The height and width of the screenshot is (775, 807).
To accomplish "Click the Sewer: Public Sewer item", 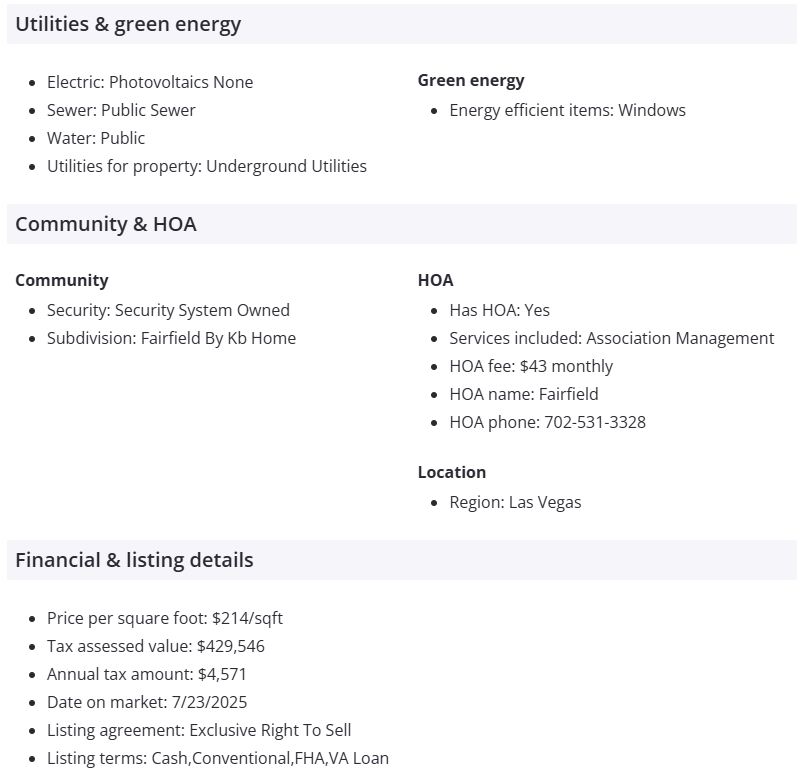I will point(121,110).
